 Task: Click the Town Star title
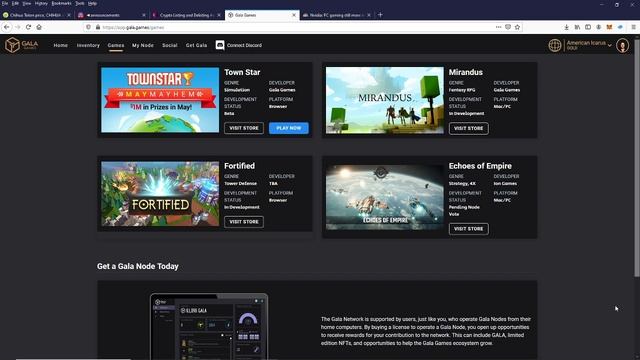[x=242, y=72]
